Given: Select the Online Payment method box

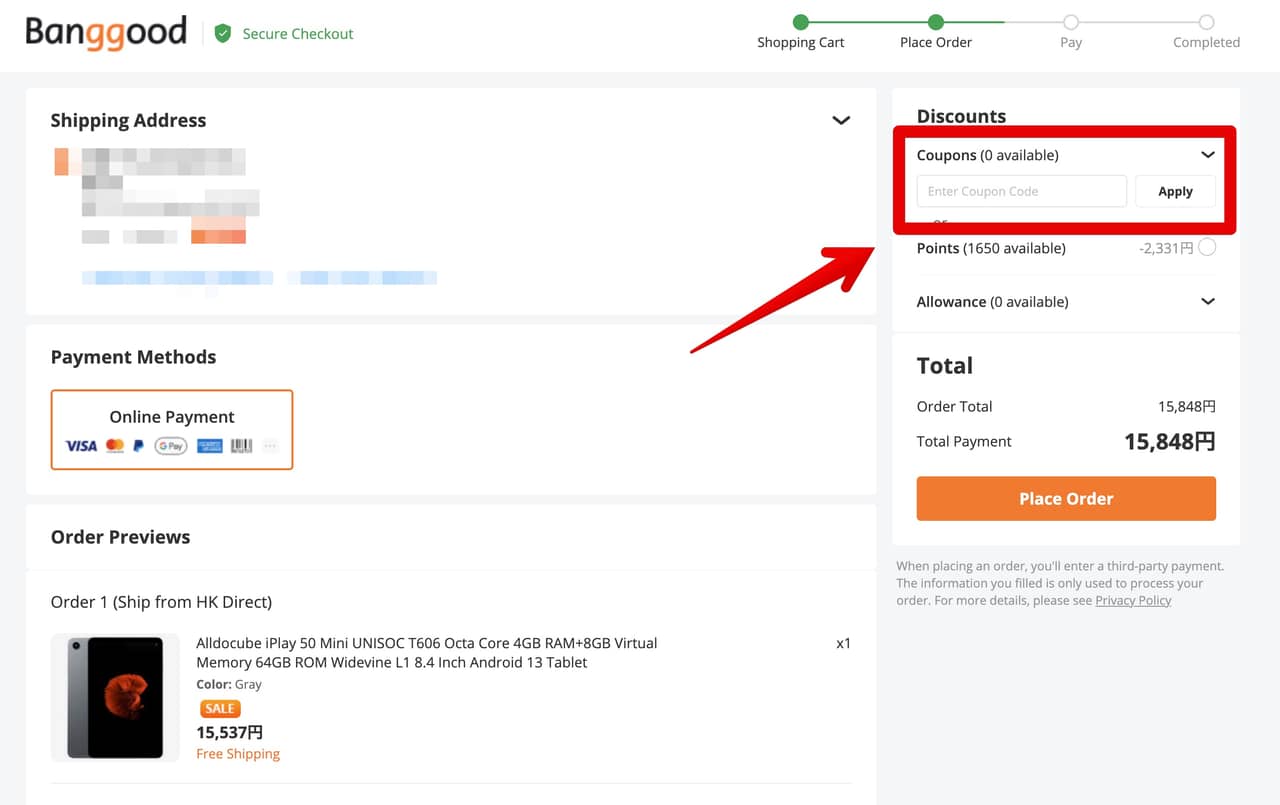Looking at the screenshot, I should click(172, 429).
